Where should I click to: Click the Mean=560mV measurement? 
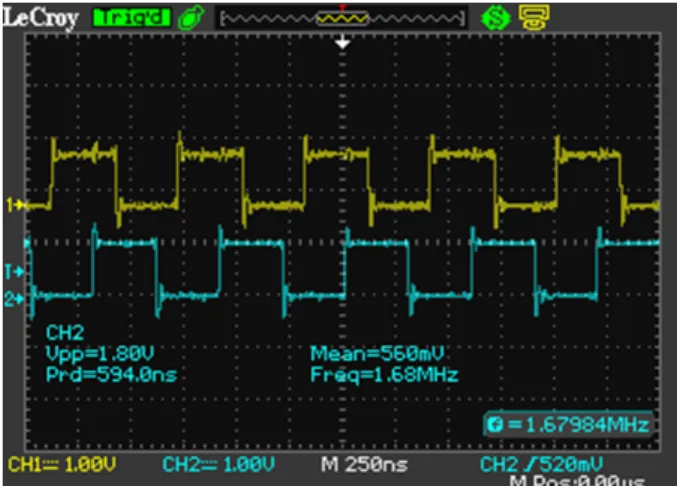pos(377,353)
